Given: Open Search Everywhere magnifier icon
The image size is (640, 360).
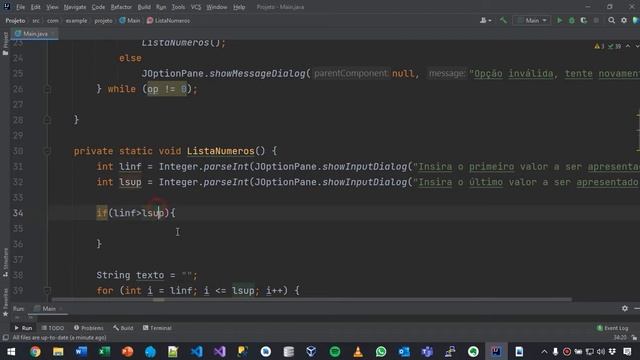Looking at the screenshot, I should tap(611, 20).
